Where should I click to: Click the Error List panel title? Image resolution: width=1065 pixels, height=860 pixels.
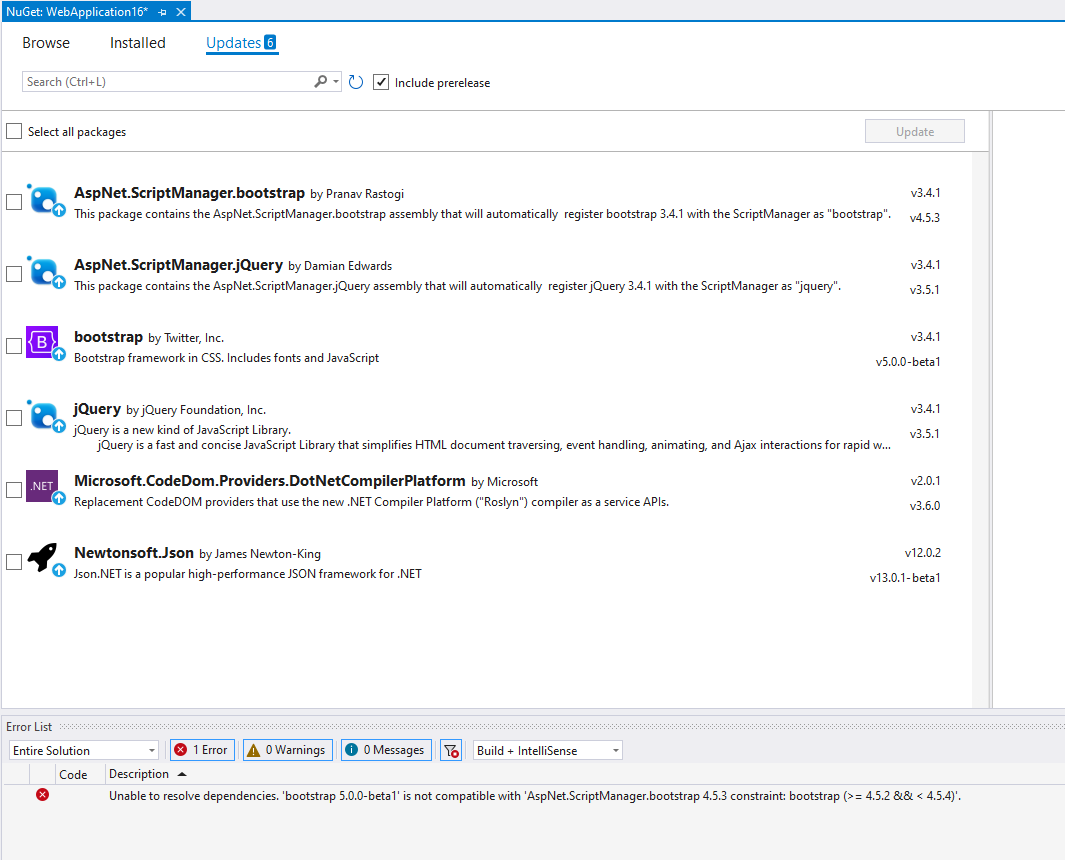tap(29, 726)
